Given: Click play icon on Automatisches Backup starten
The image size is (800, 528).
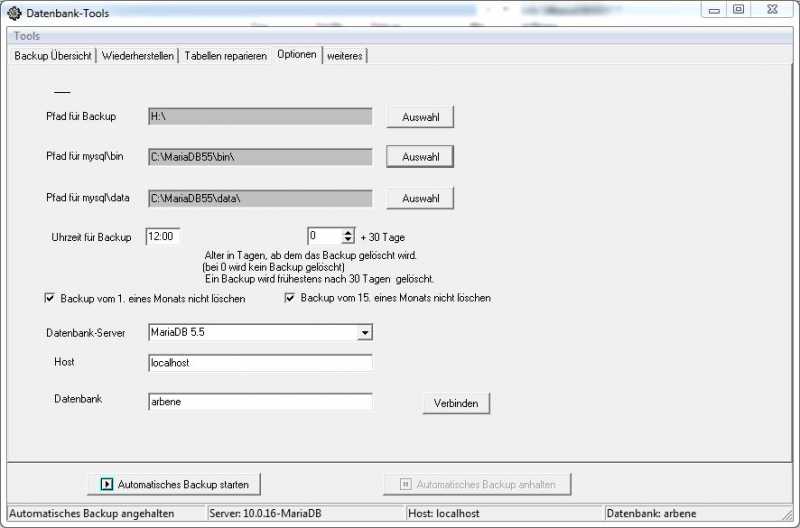Looking at the screenshot, I should pyautogui.click(x=107, y=484).
